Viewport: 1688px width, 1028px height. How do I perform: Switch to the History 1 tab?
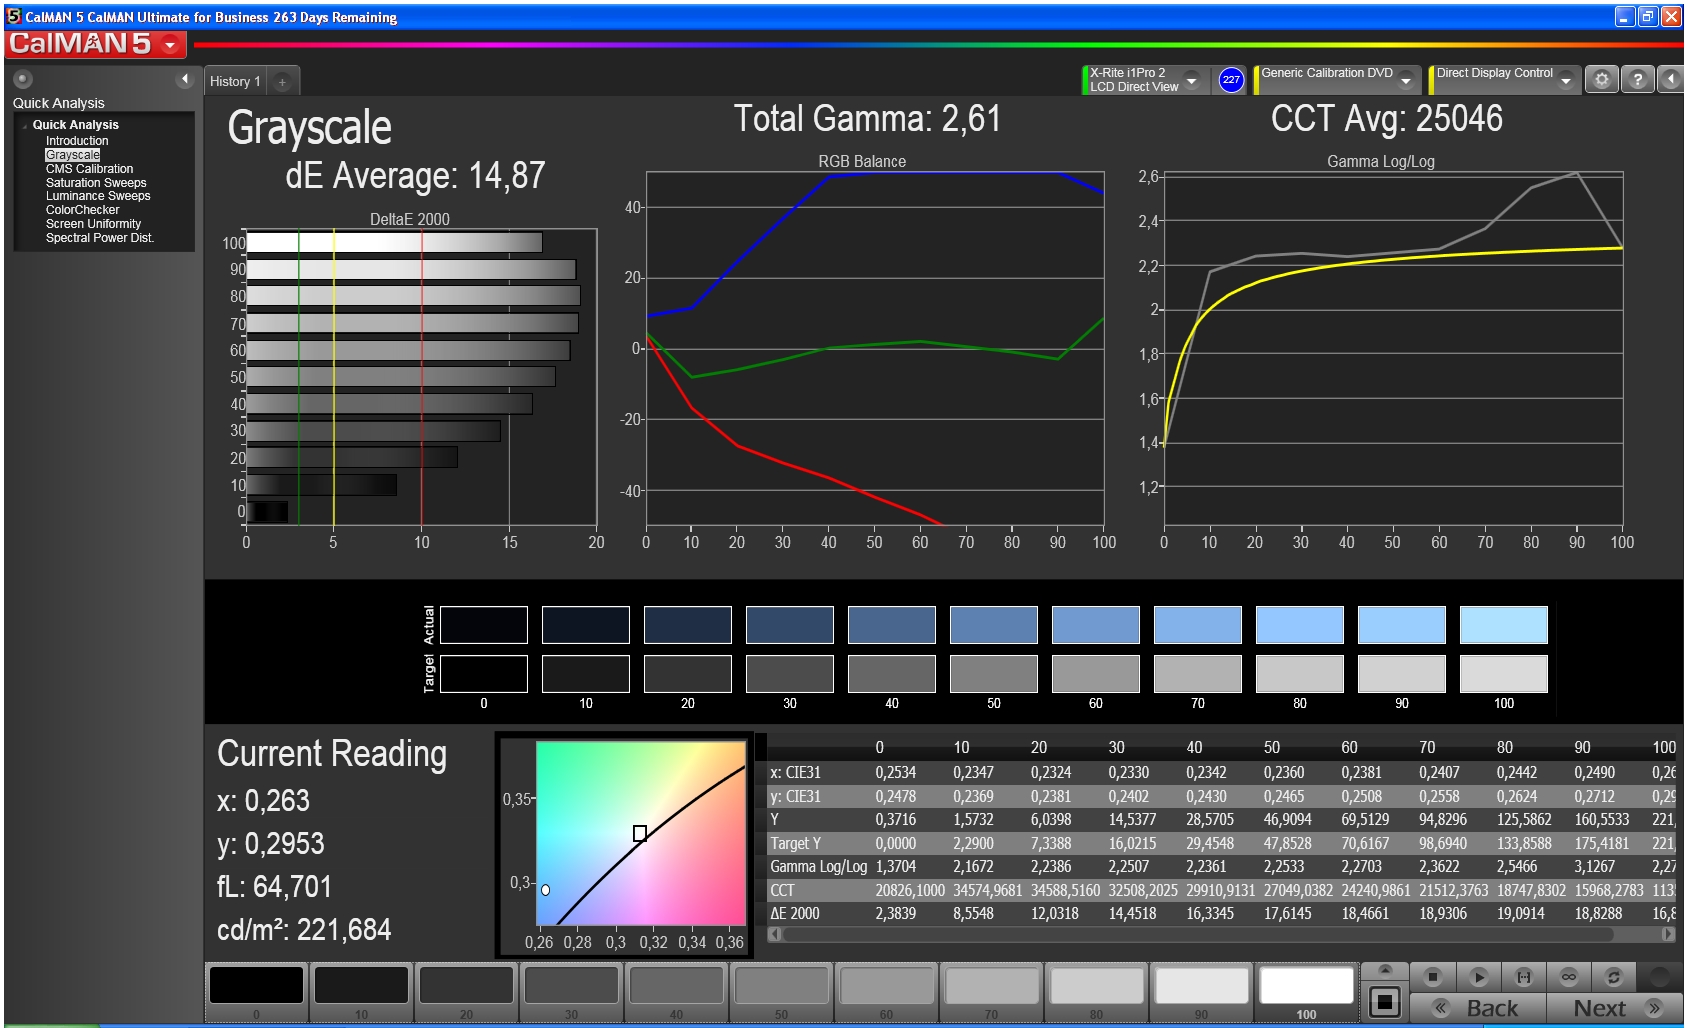coord(235,82)
